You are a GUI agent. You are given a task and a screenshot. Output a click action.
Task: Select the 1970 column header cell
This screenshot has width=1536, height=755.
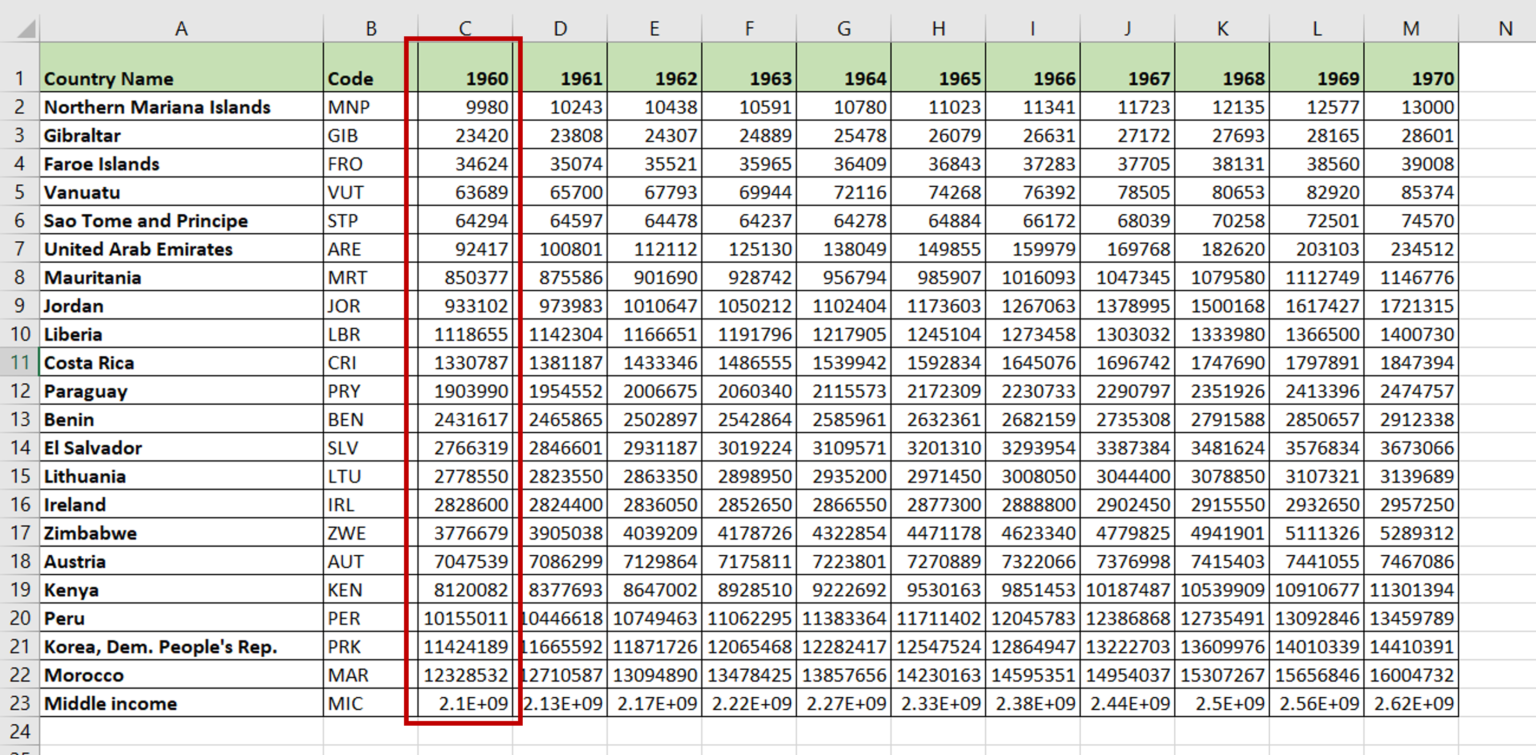1410,78
